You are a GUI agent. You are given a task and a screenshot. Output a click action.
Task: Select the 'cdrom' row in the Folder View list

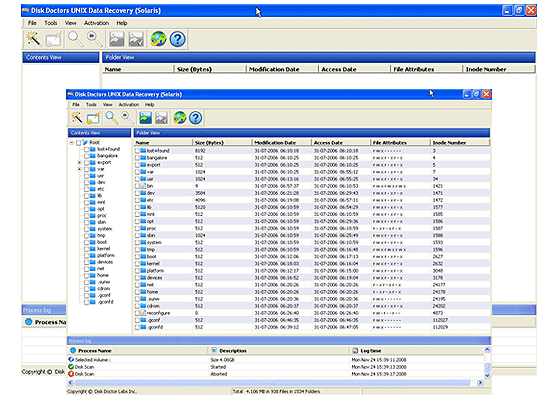tap(312, 306)
